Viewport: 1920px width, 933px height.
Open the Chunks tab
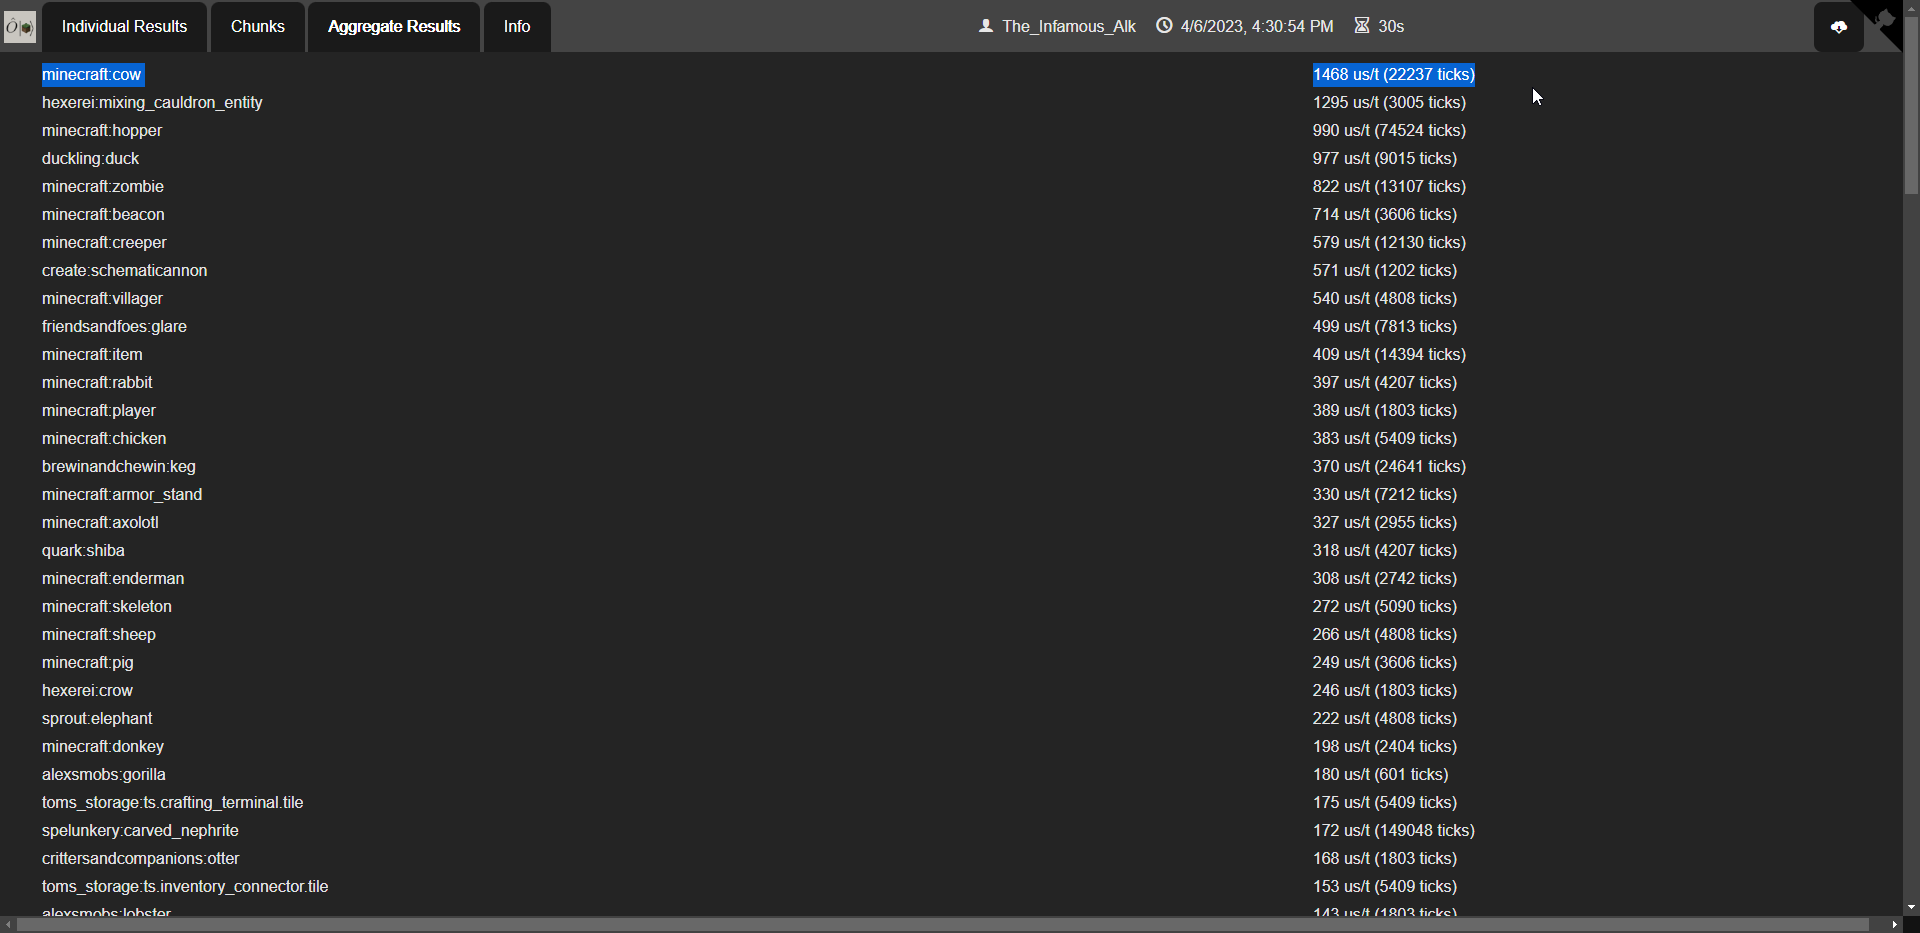point(258,27)
